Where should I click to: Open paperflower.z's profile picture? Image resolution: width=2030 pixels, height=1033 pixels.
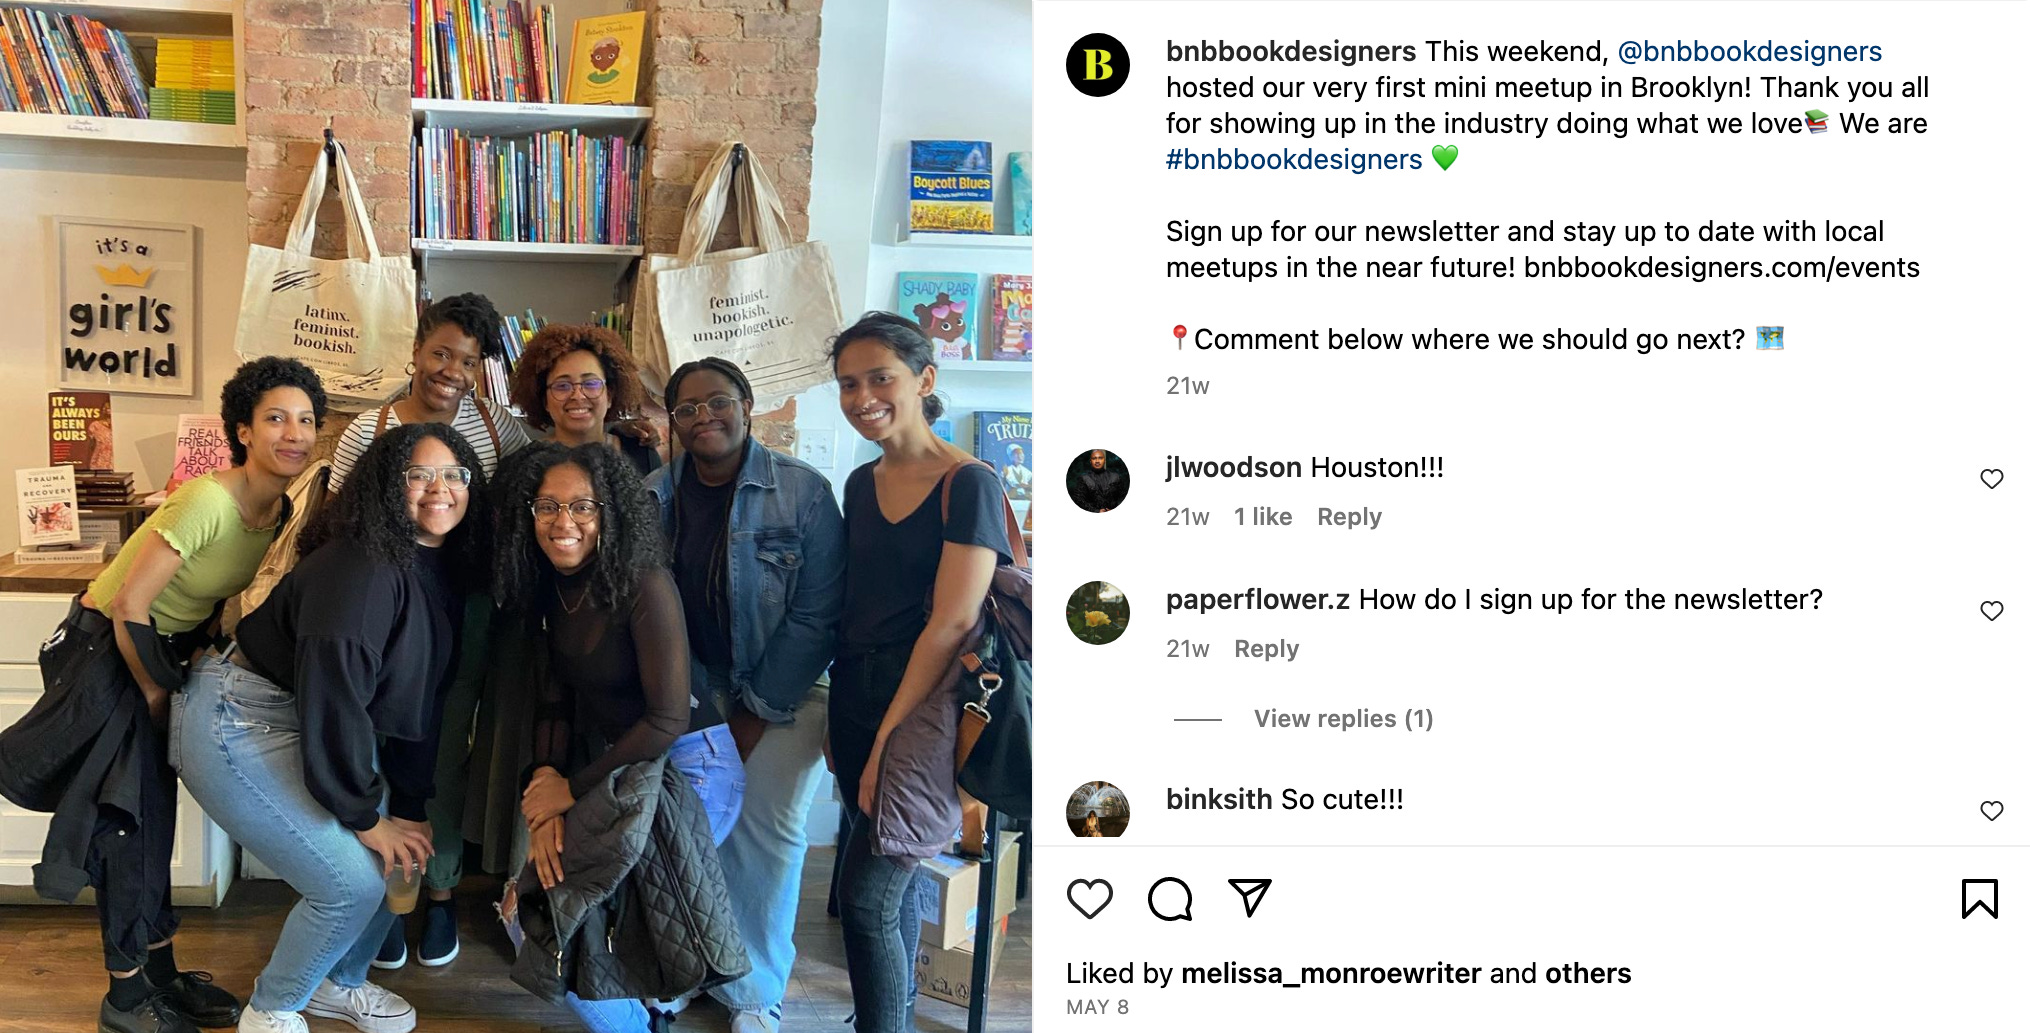tap(1098, 613)
